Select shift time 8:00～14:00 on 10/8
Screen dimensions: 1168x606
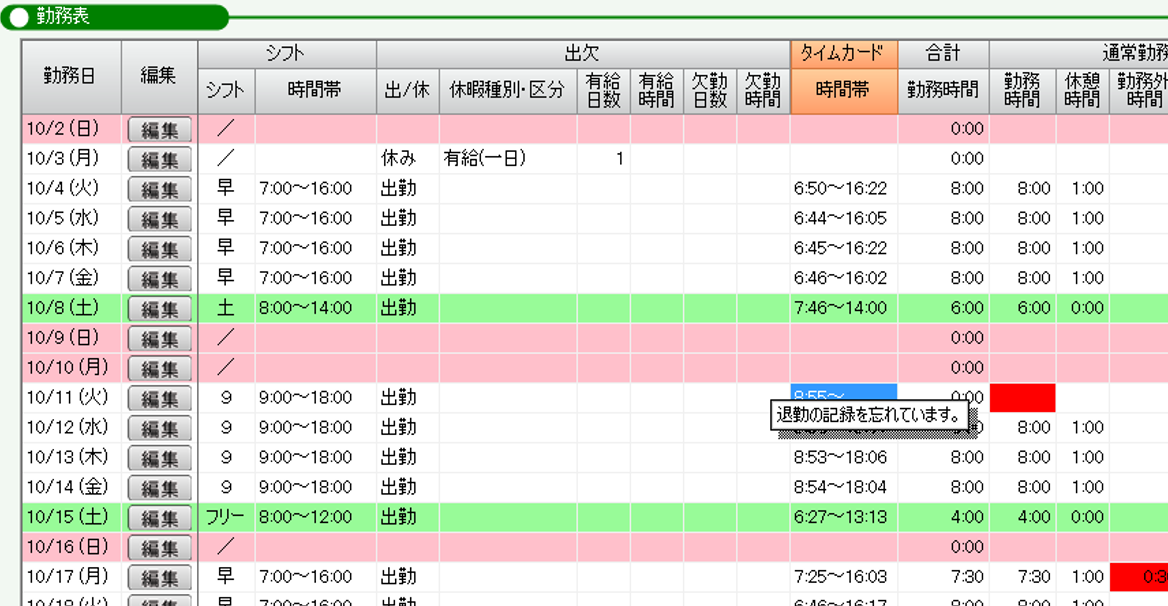[x=315, y=307]
